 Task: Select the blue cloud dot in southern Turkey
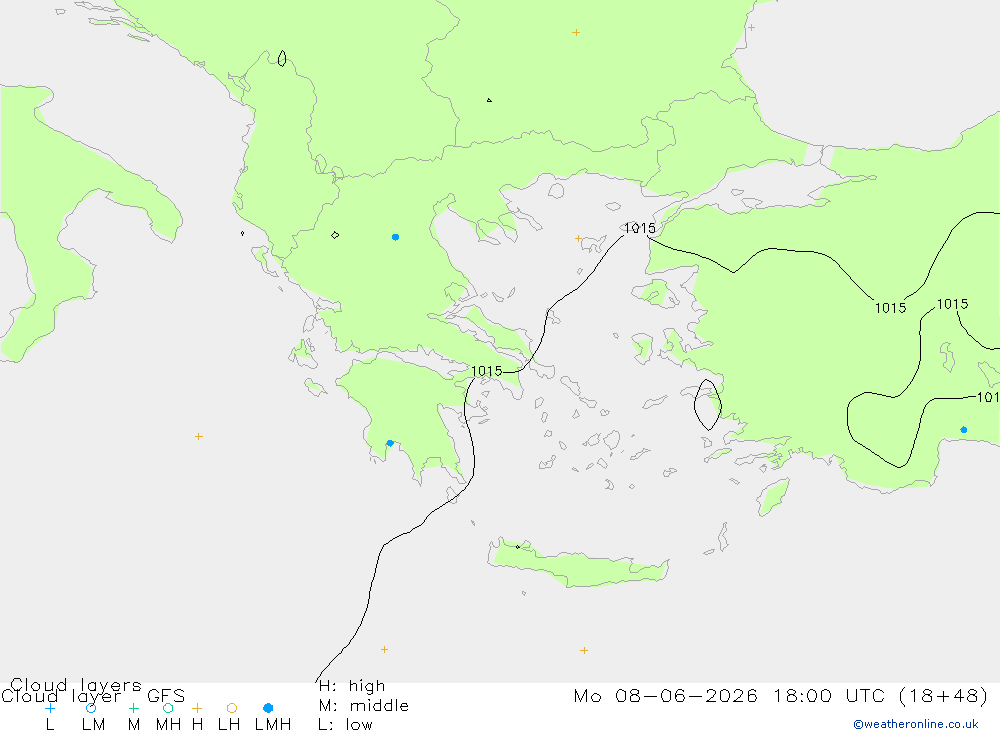(x=964, y=430)
